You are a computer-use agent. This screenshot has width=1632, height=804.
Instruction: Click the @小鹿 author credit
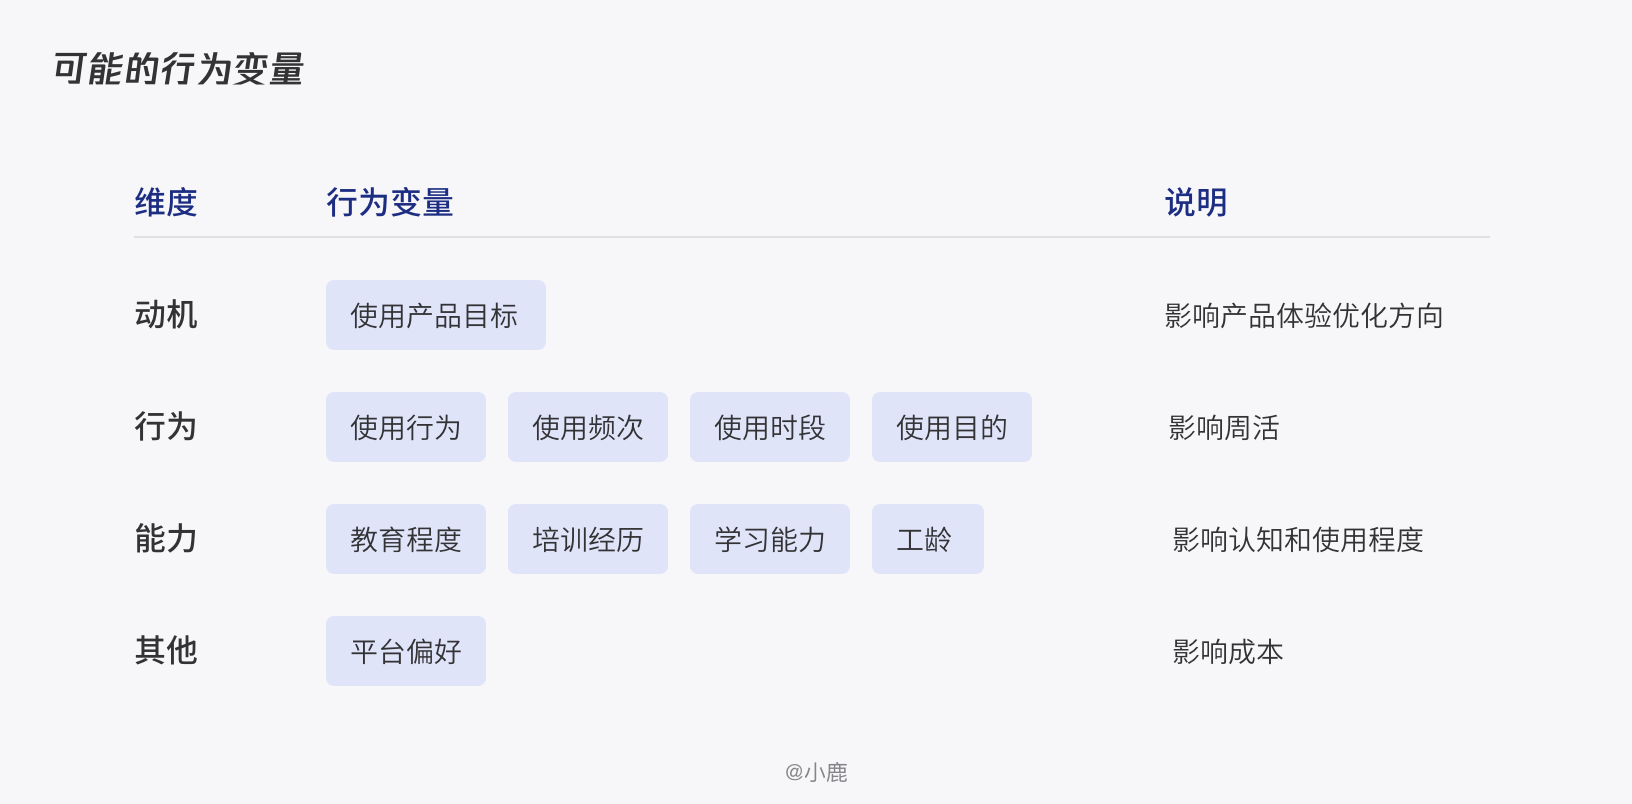click(x=816, y=772)
